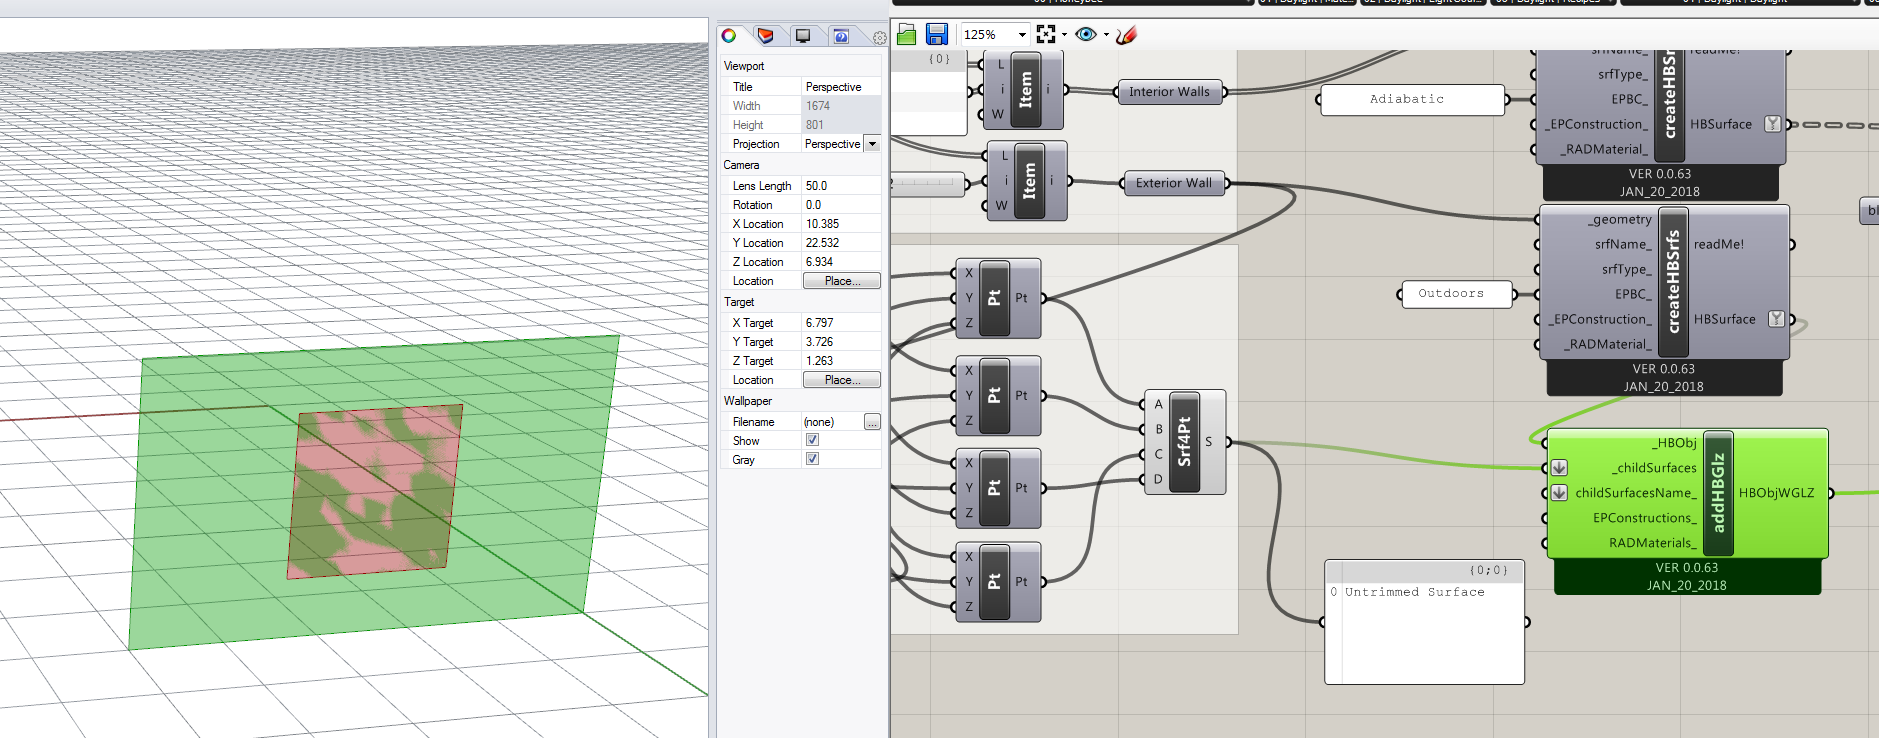
Task: Click the EPConstructions_ input on addHBGlz
Action: coord(1645,518)
